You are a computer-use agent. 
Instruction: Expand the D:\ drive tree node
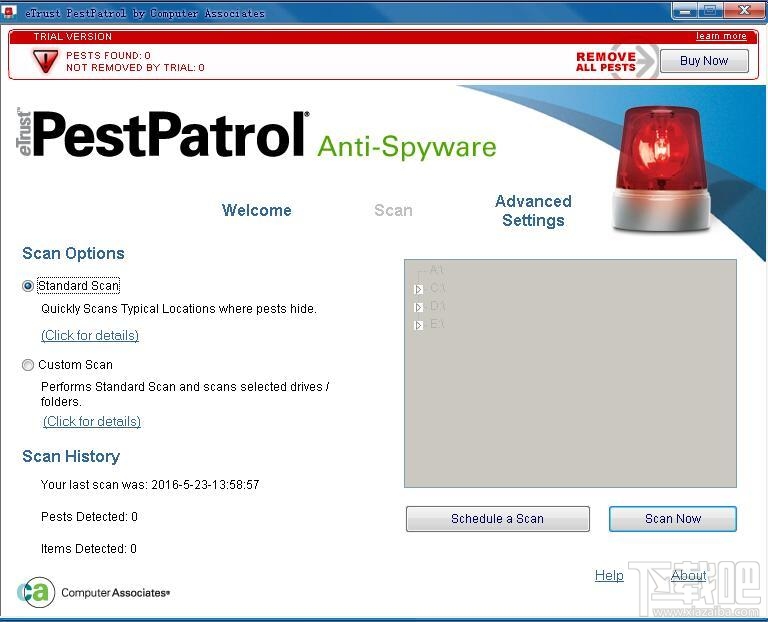pos(418,307)
